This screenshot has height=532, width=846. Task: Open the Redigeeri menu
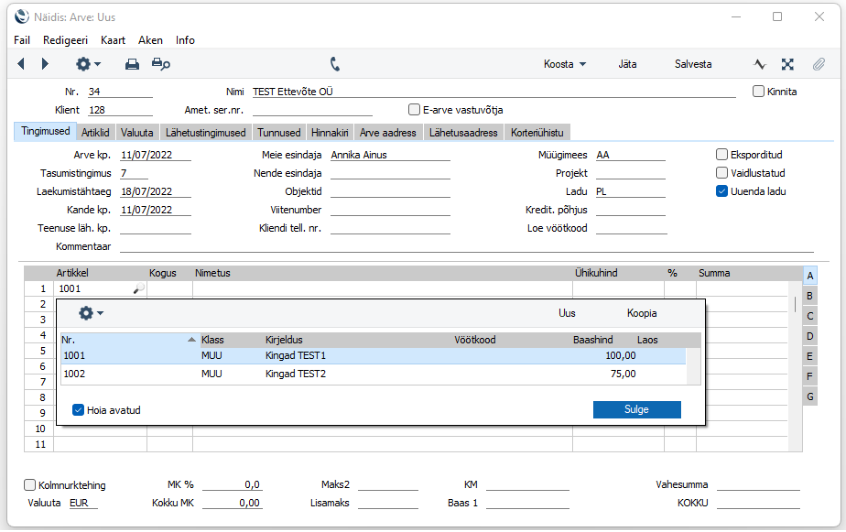(x=65, y=40)
